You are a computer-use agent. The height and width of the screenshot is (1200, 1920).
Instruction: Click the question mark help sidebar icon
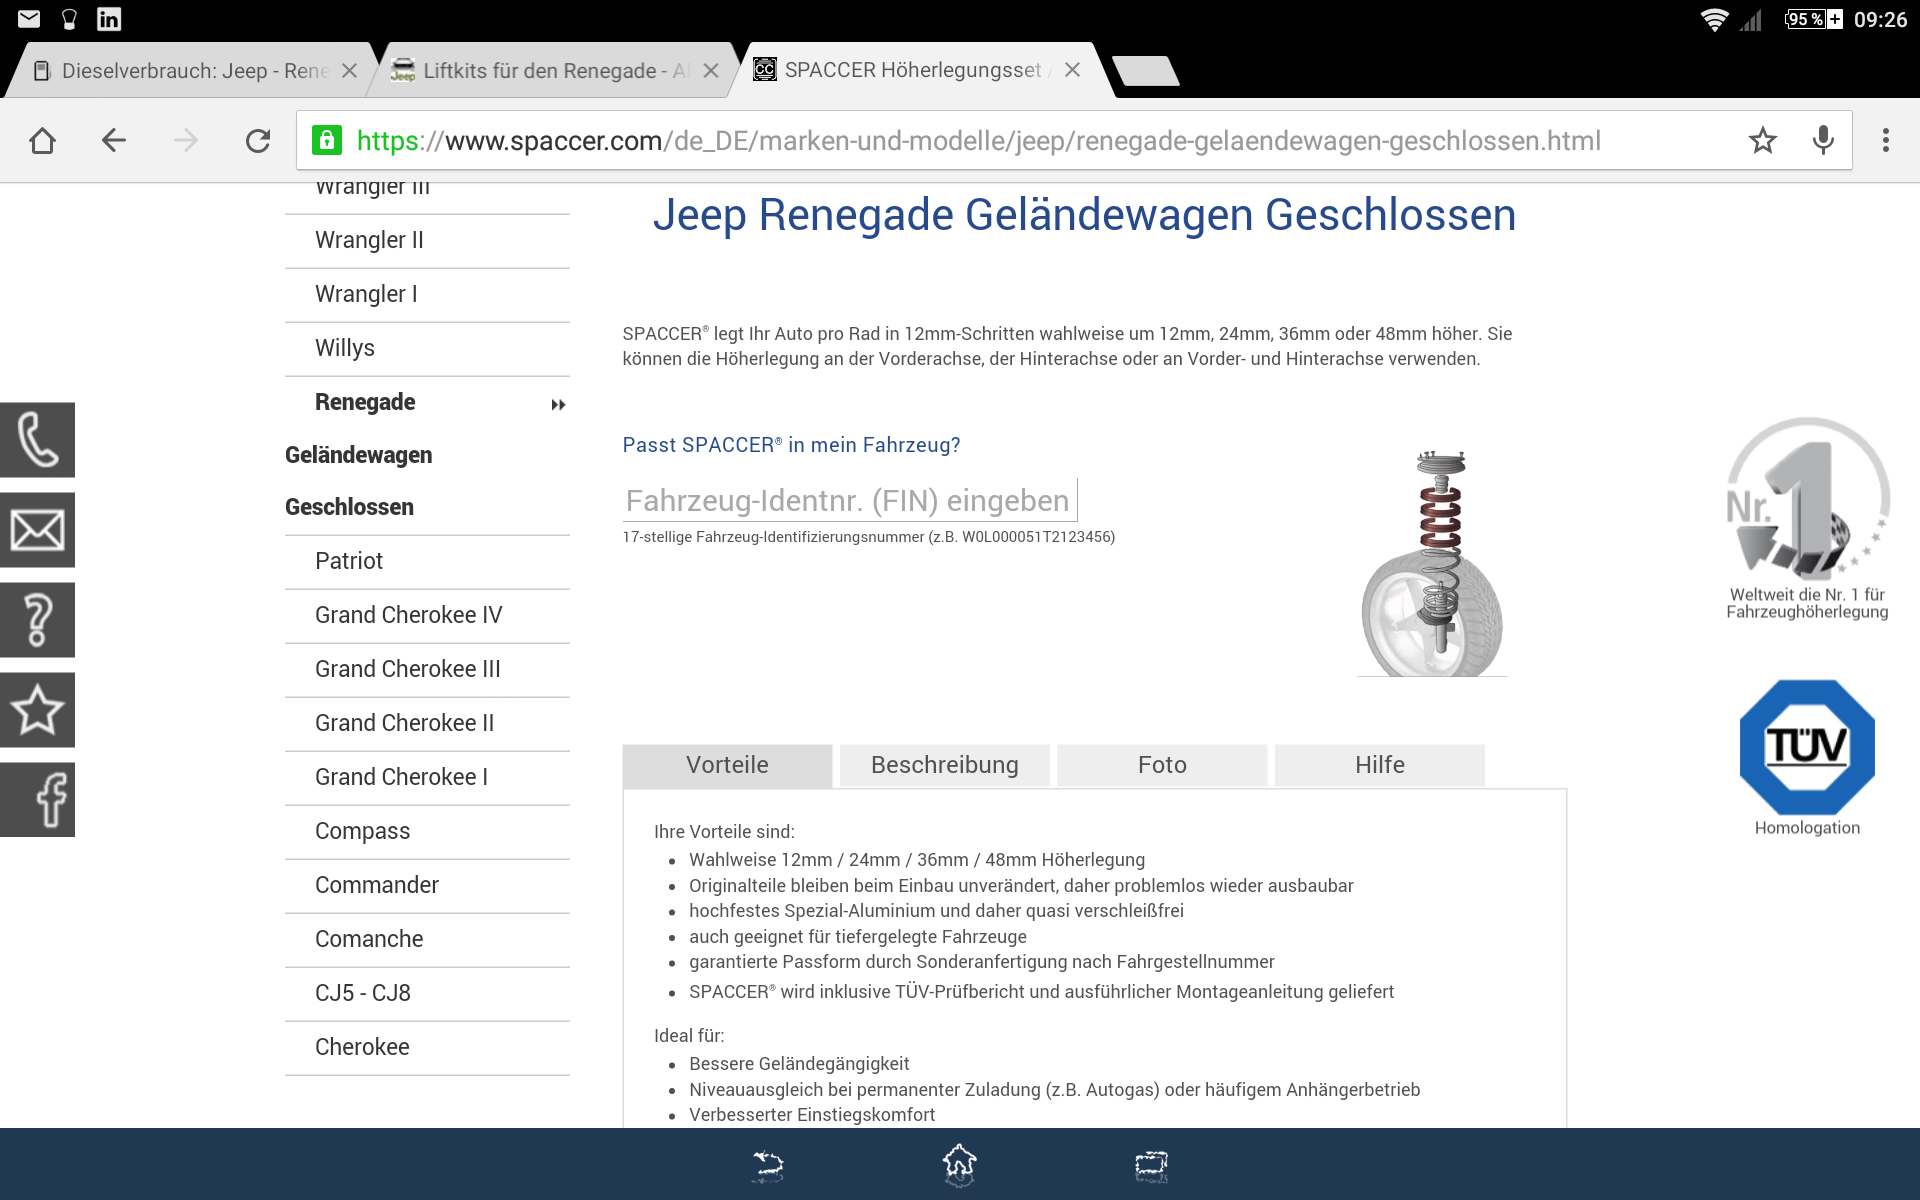(37, 620)
